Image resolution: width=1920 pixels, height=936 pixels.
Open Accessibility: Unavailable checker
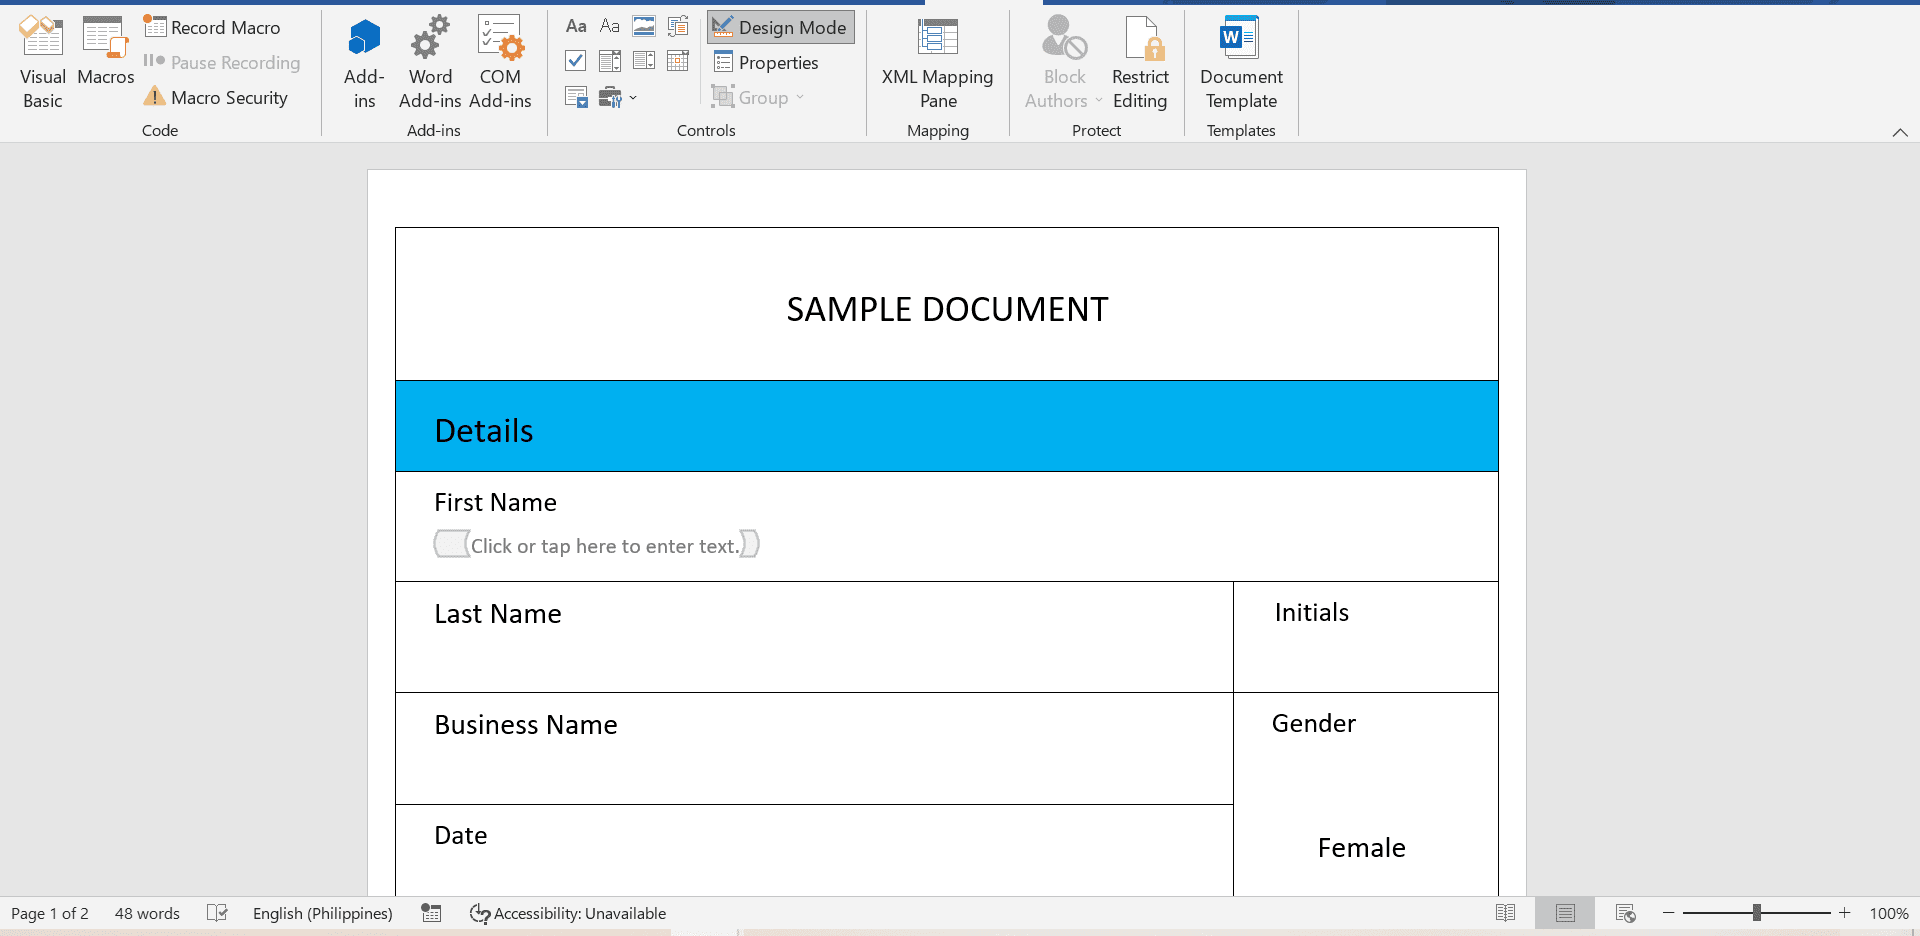click(568, 913)
